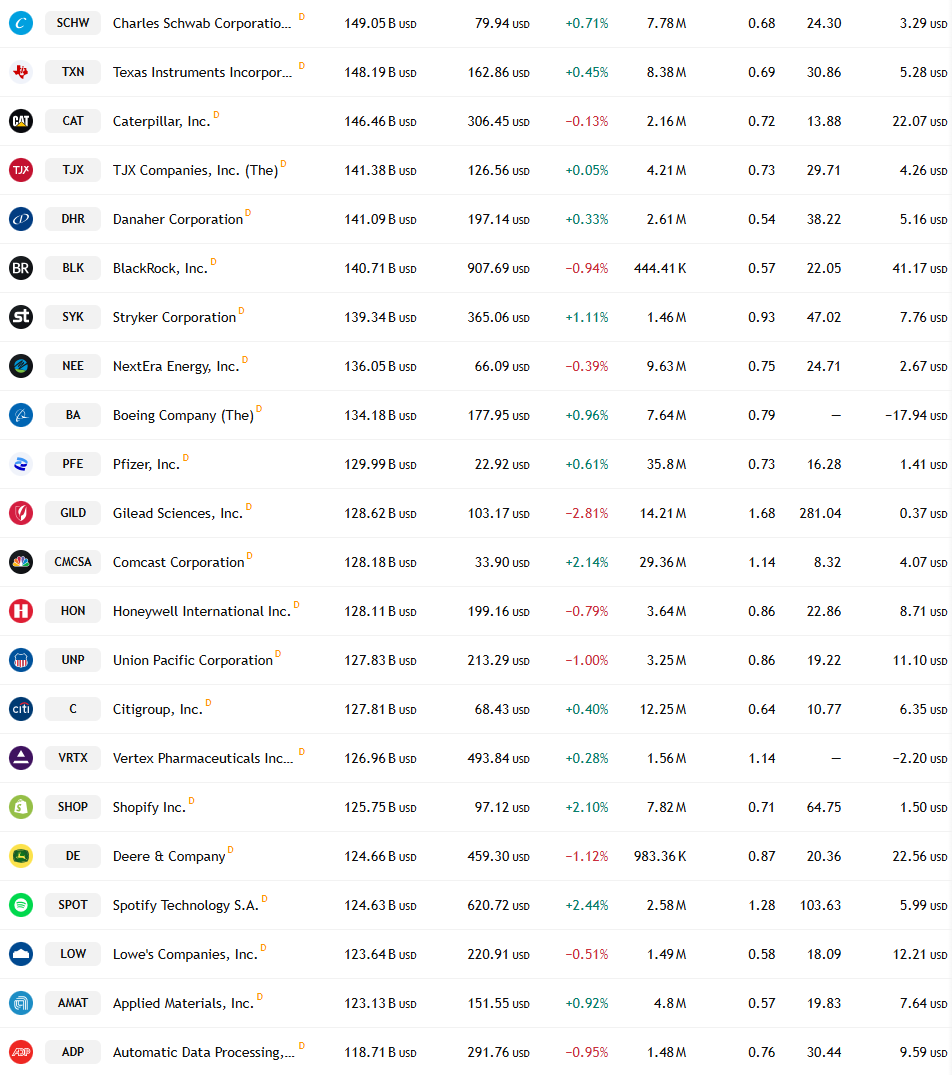Open Union Pacific Corporation link
Screen dimensions: 952x1075
coord(193,660)
